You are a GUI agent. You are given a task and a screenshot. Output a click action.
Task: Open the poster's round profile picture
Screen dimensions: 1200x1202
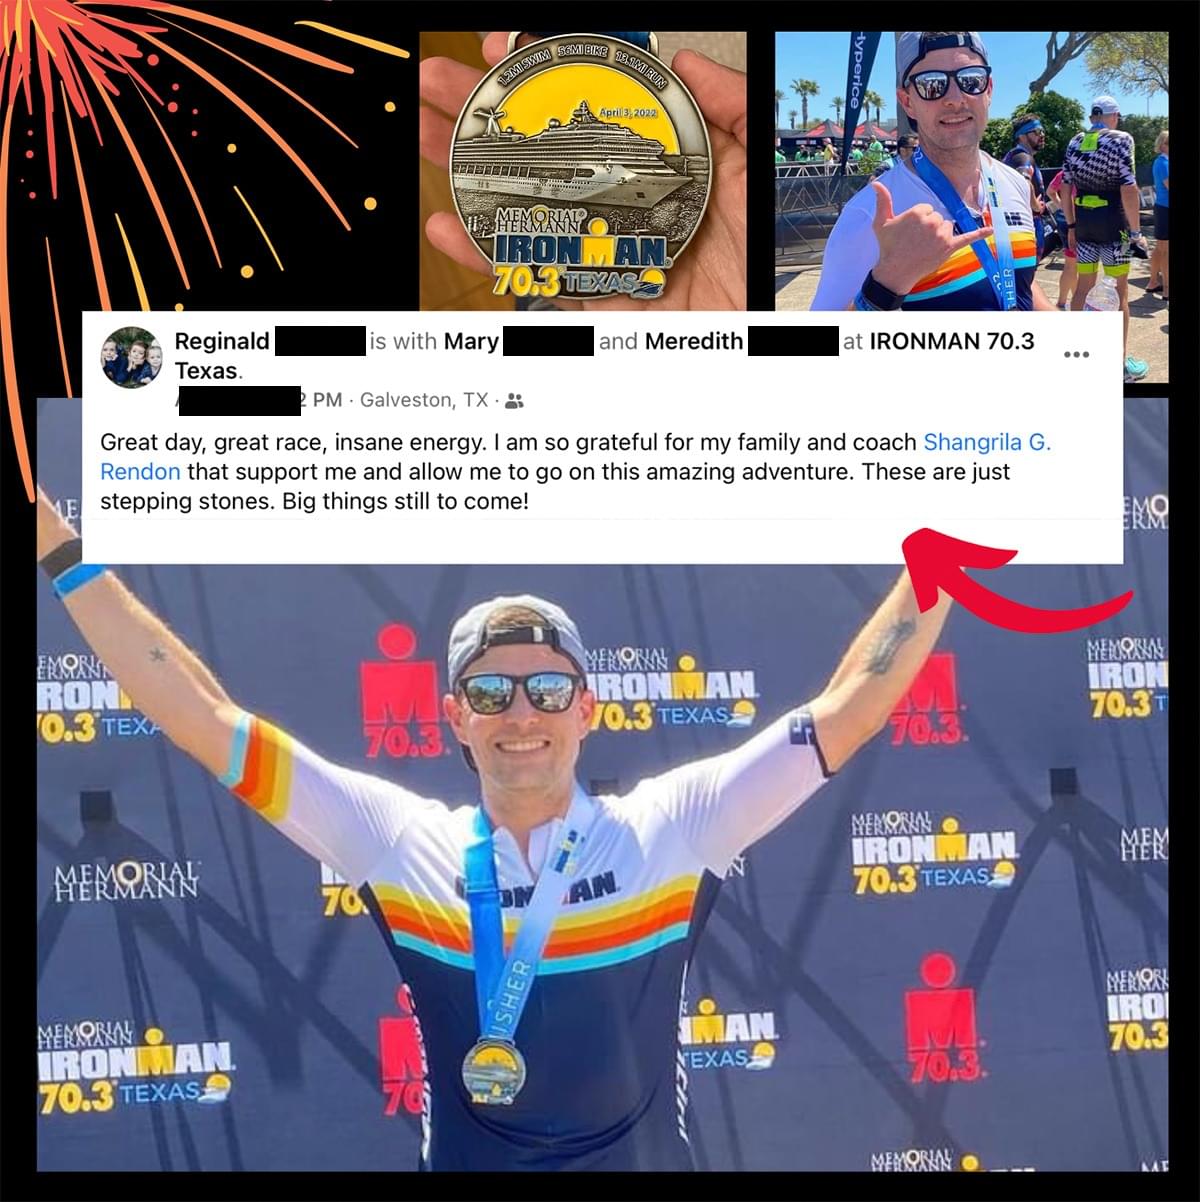click(x=131, y=357)
